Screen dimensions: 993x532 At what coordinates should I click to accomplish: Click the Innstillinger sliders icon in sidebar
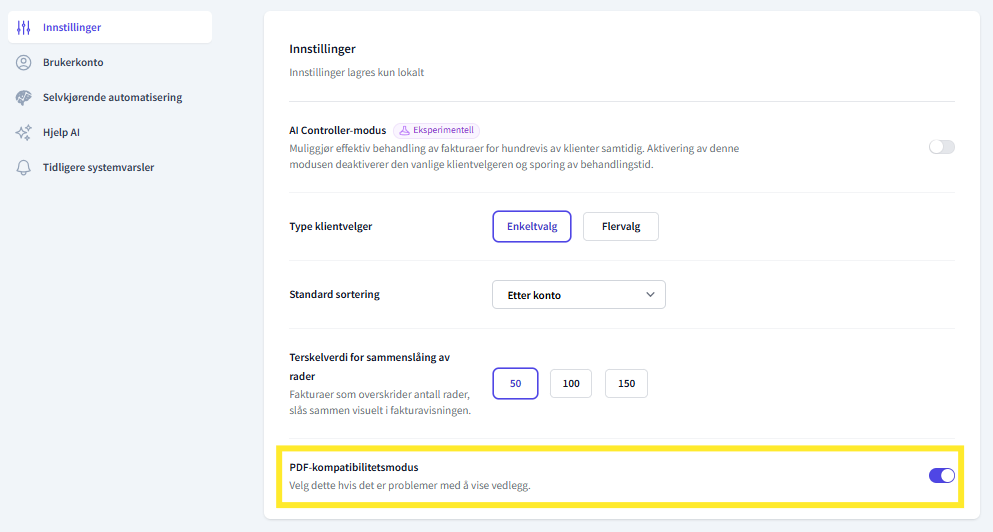[x=24, y=27]
